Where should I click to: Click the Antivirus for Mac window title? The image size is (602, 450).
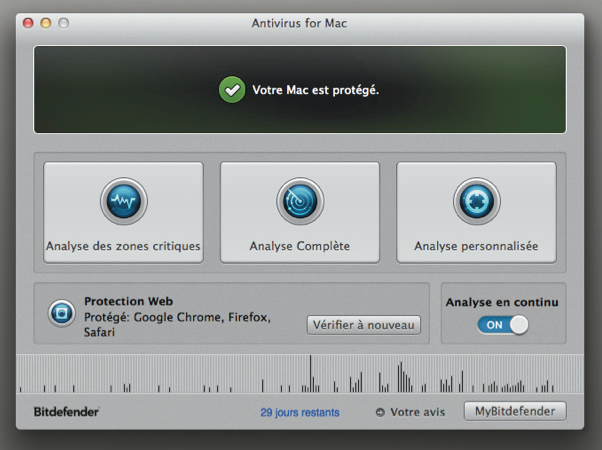coord(299,23)
